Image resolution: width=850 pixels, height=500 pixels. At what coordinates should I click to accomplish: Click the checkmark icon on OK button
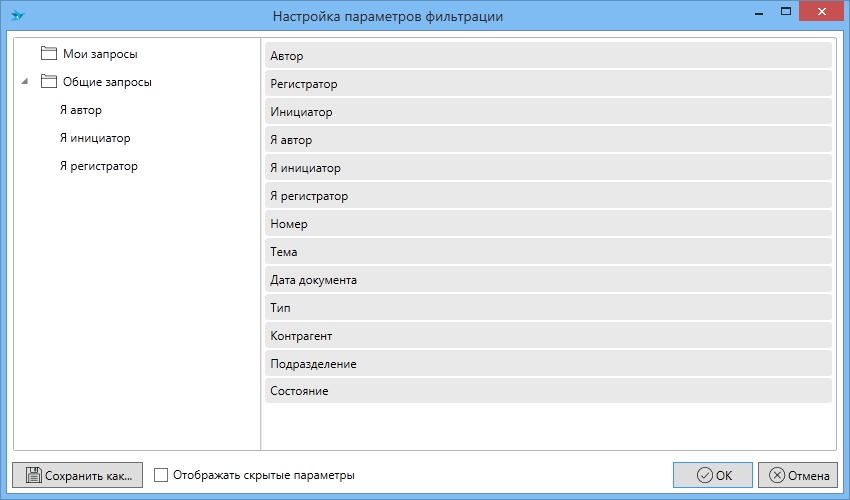coord(704,476)
